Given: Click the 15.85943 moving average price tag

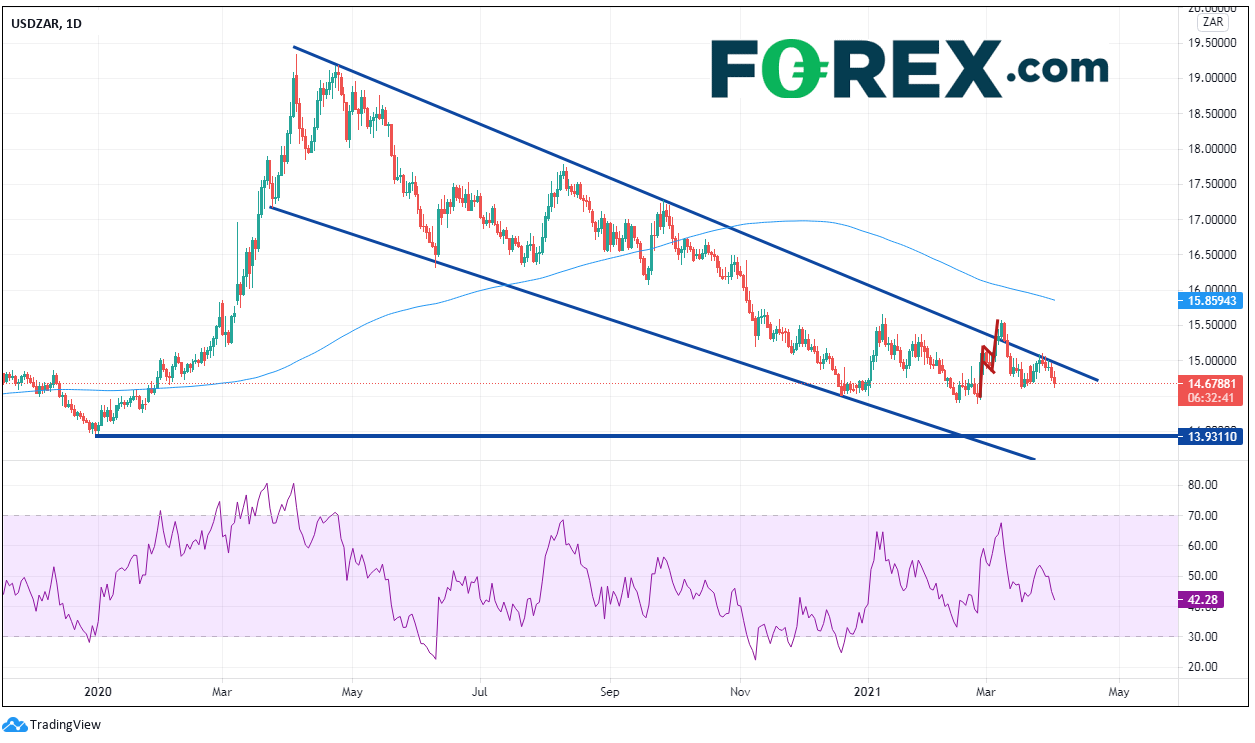Looking at the screenshot, I should tap(1213, 299).
